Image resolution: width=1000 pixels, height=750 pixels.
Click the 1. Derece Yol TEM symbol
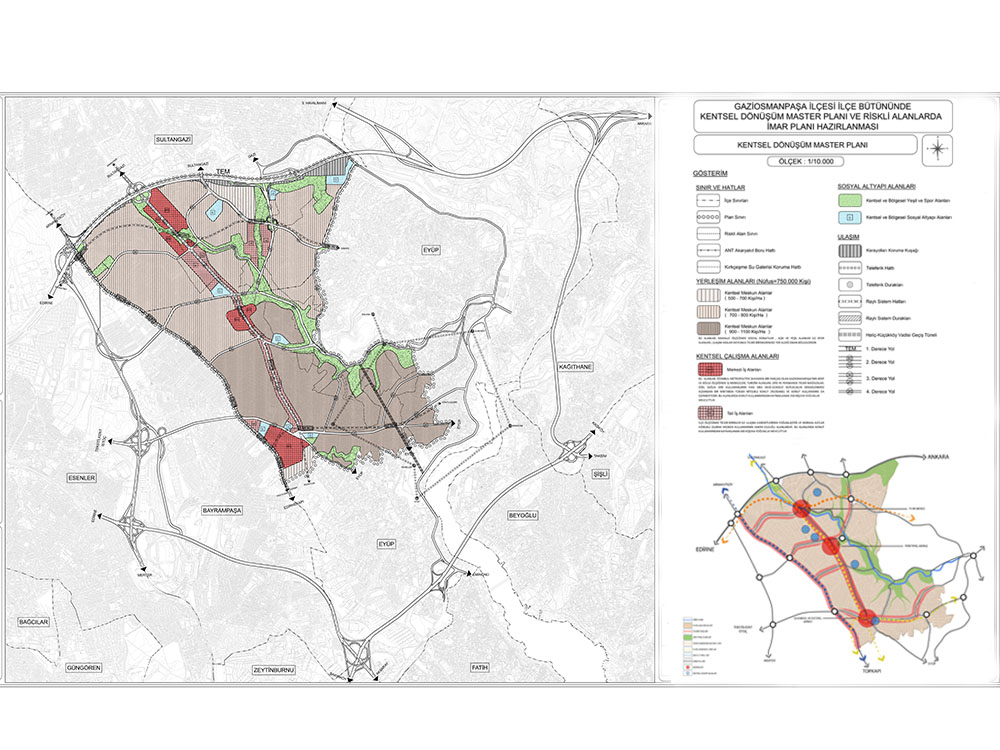pyautogui.click(x=849, y=347)
